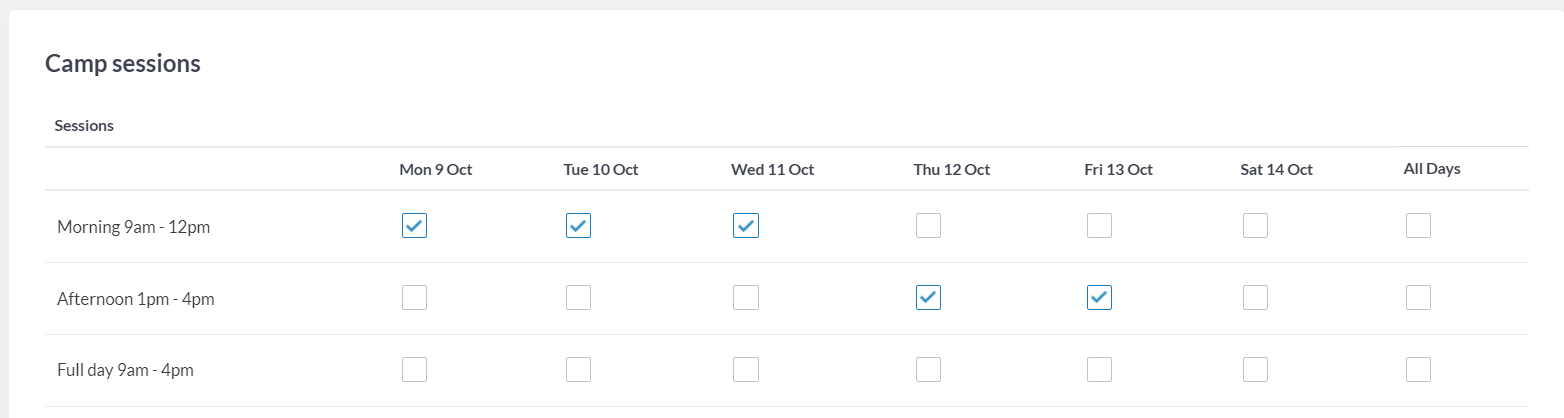1564x418 pixels.
Task: Check Afternoon session for Tue 10 Oct
Action: [x=578, y=298]
